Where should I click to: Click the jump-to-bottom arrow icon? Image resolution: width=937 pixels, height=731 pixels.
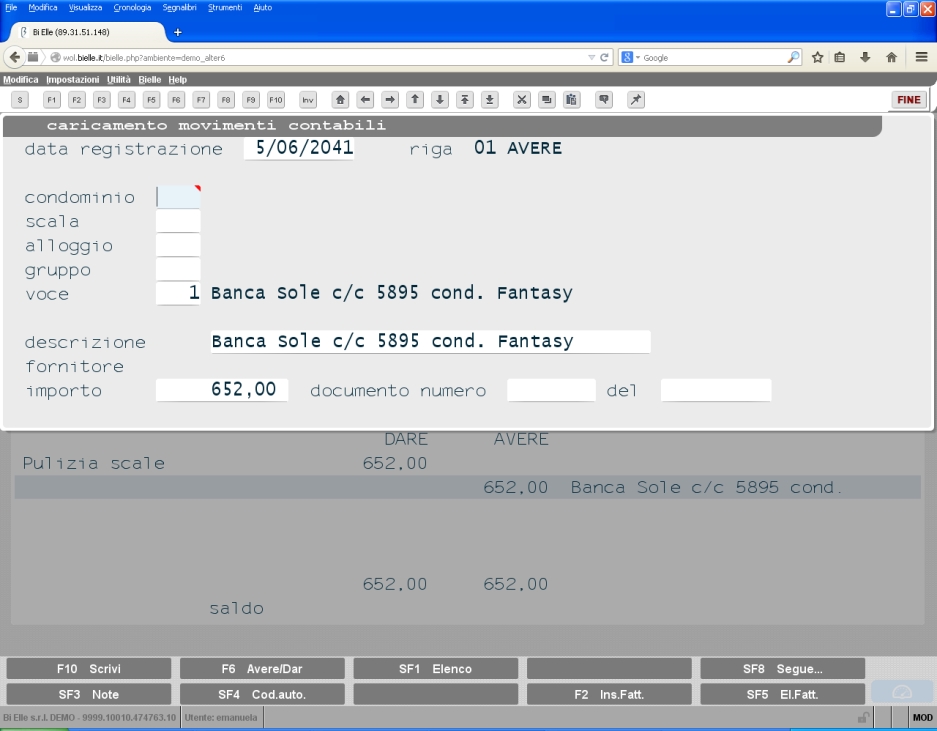tap(489, 100)
